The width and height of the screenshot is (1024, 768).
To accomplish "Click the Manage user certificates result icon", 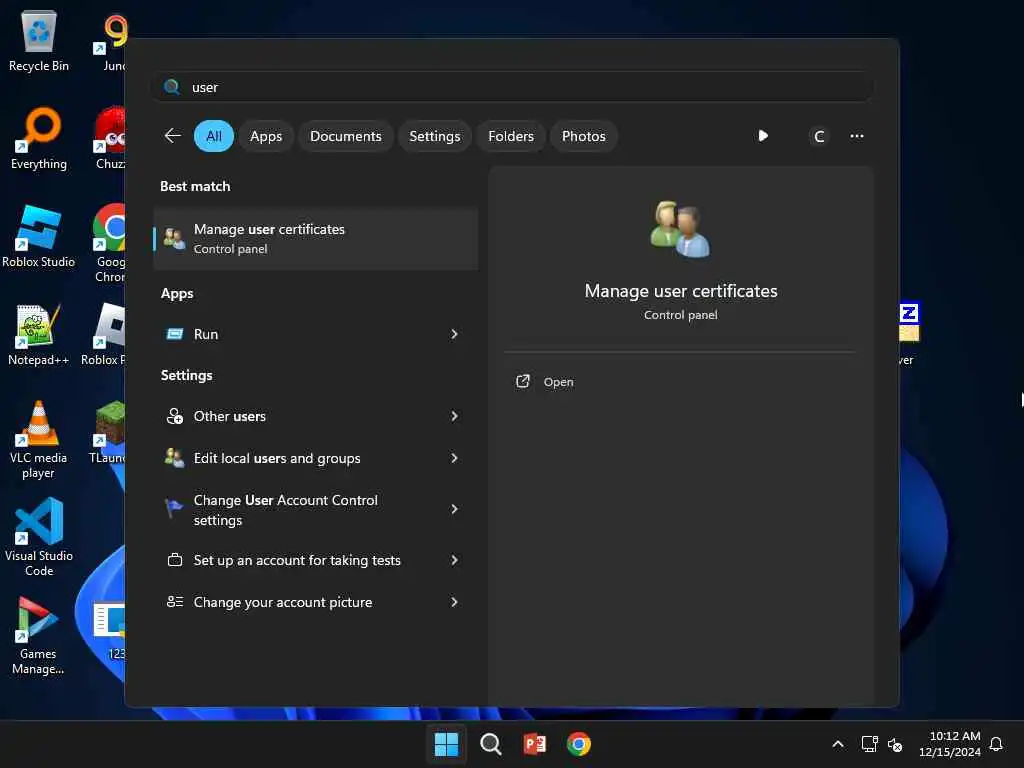I will [174, 238].
